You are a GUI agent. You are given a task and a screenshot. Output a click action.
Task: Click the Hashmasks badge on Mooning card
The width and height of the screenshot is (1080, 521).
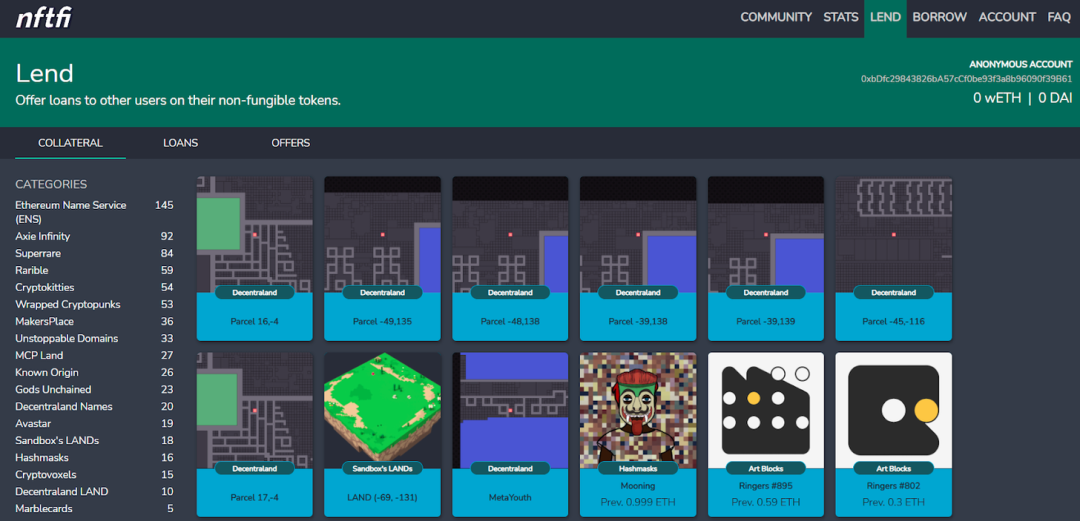click(638, 469)
